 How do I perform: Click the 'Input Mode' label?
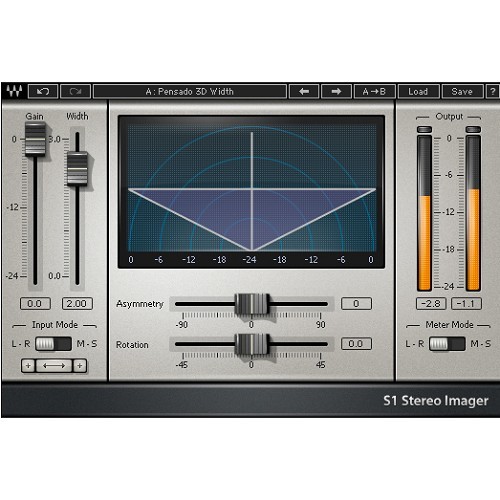click(x=55, y=325)
